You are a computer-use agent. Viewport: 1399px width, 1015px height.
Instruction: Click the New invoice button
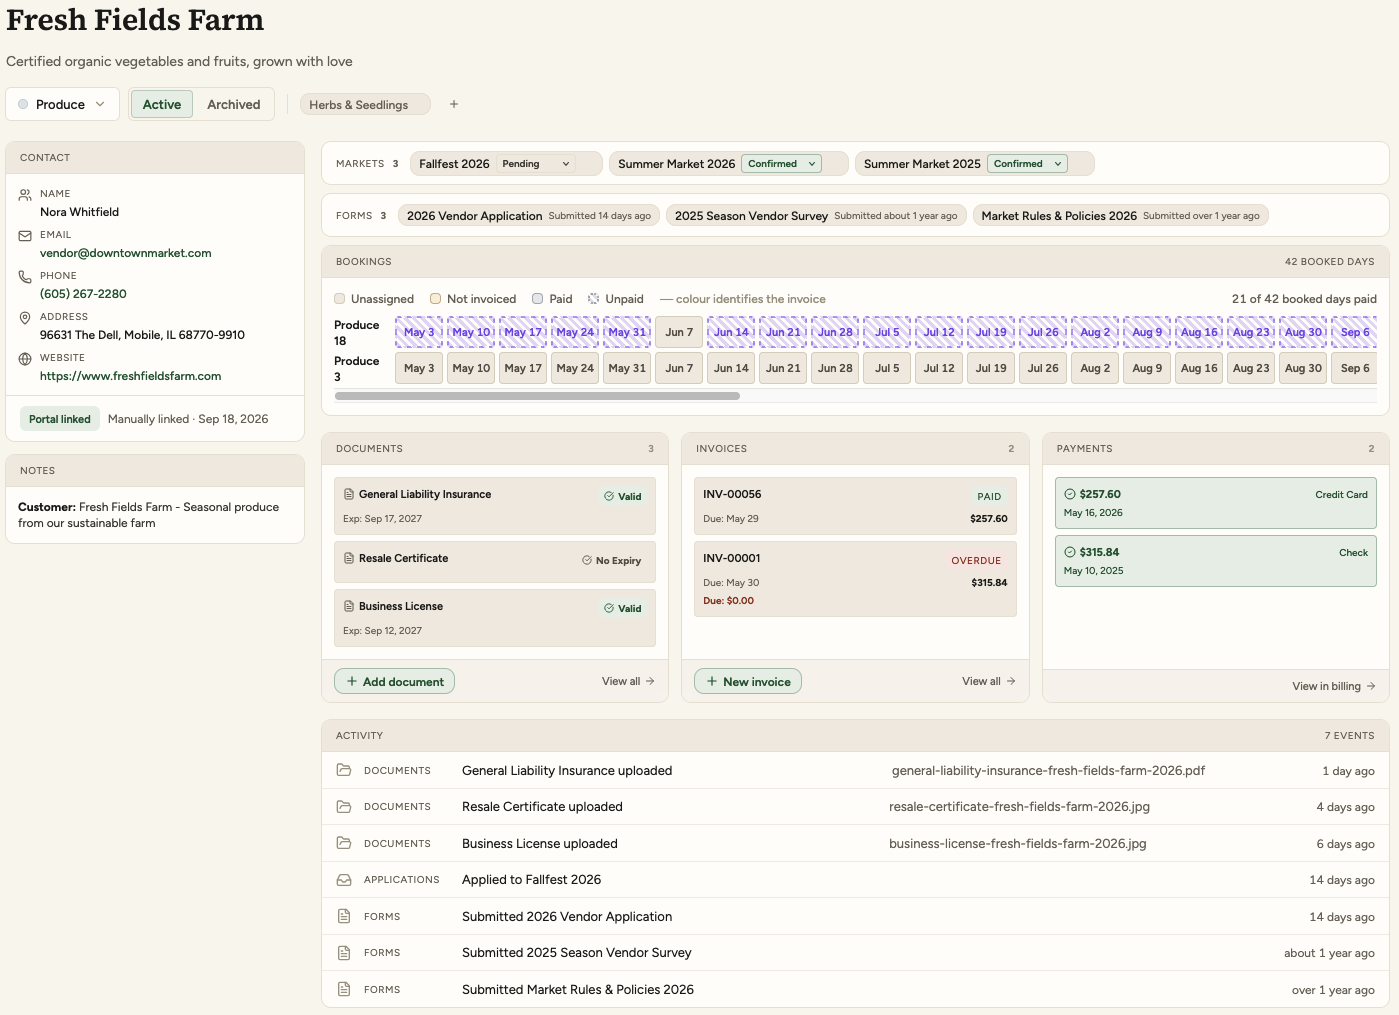pos(748,681)
